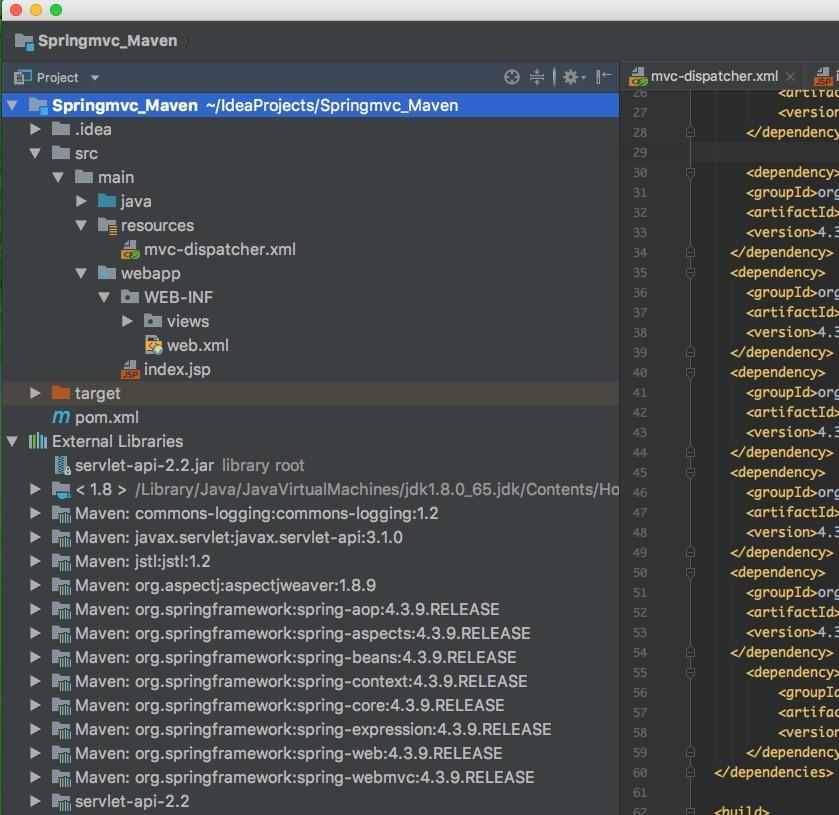Select Maven spring-webmvc:4.3.9.RELEASE entry

tap(304, 777)
